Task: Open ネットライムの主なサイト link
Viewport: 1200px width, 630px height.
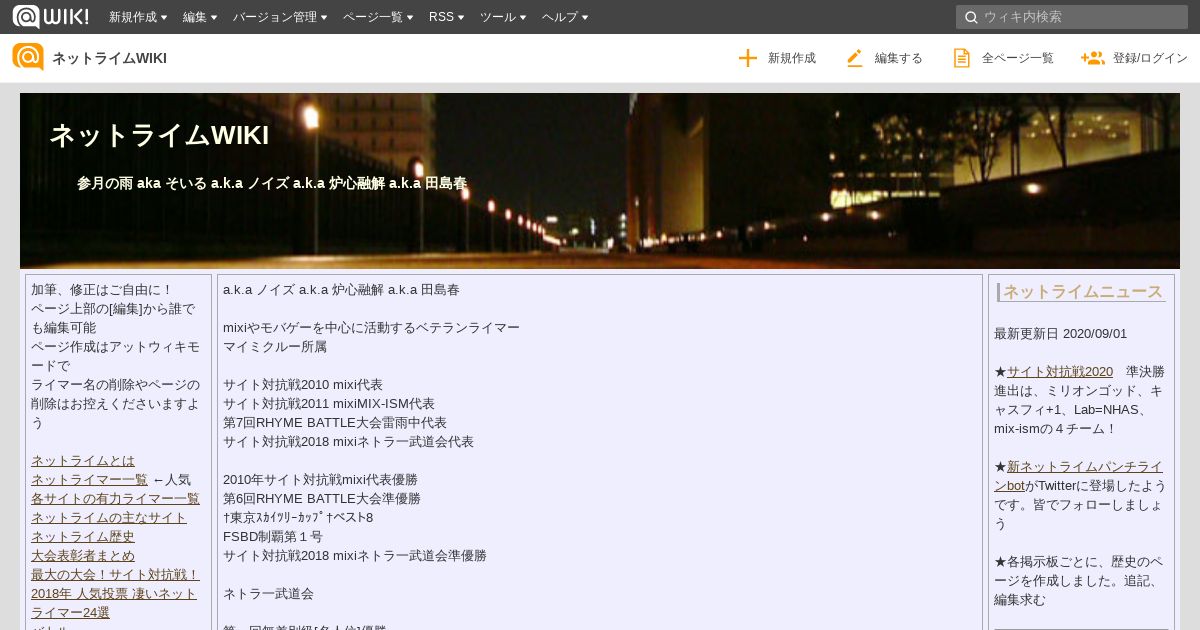Action: coord(109,518)
